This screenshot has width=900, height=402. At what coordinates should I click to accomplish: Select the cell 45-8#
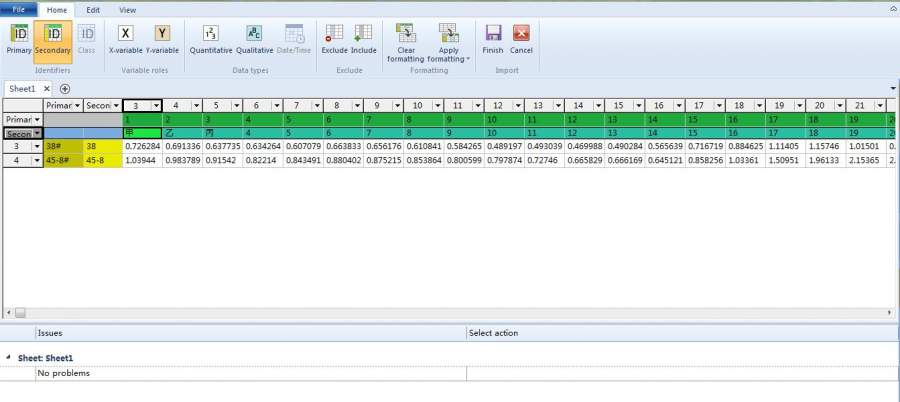[63, 161]
